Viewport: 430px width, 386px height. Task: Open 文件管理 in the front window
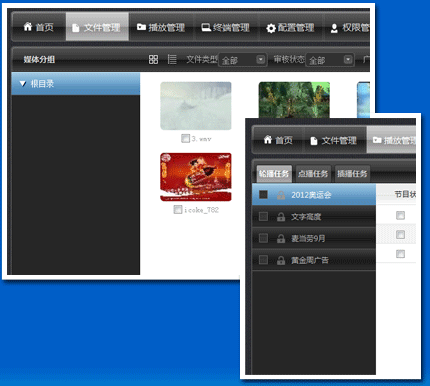coord(334,141)
